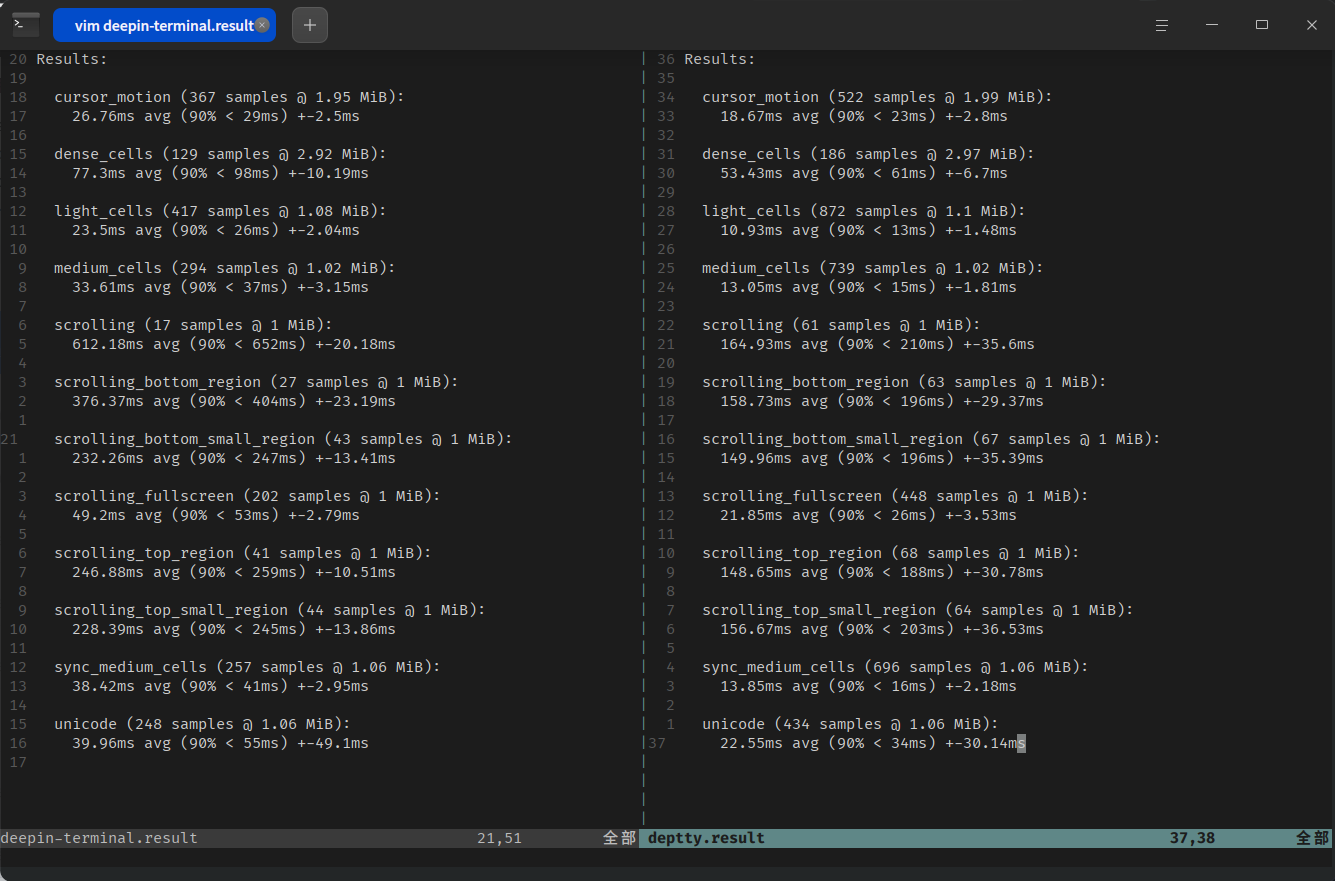Minimize the terminal window
Image resolution: width=1335 pixels, height=881 pixels.
[1212, 25]
